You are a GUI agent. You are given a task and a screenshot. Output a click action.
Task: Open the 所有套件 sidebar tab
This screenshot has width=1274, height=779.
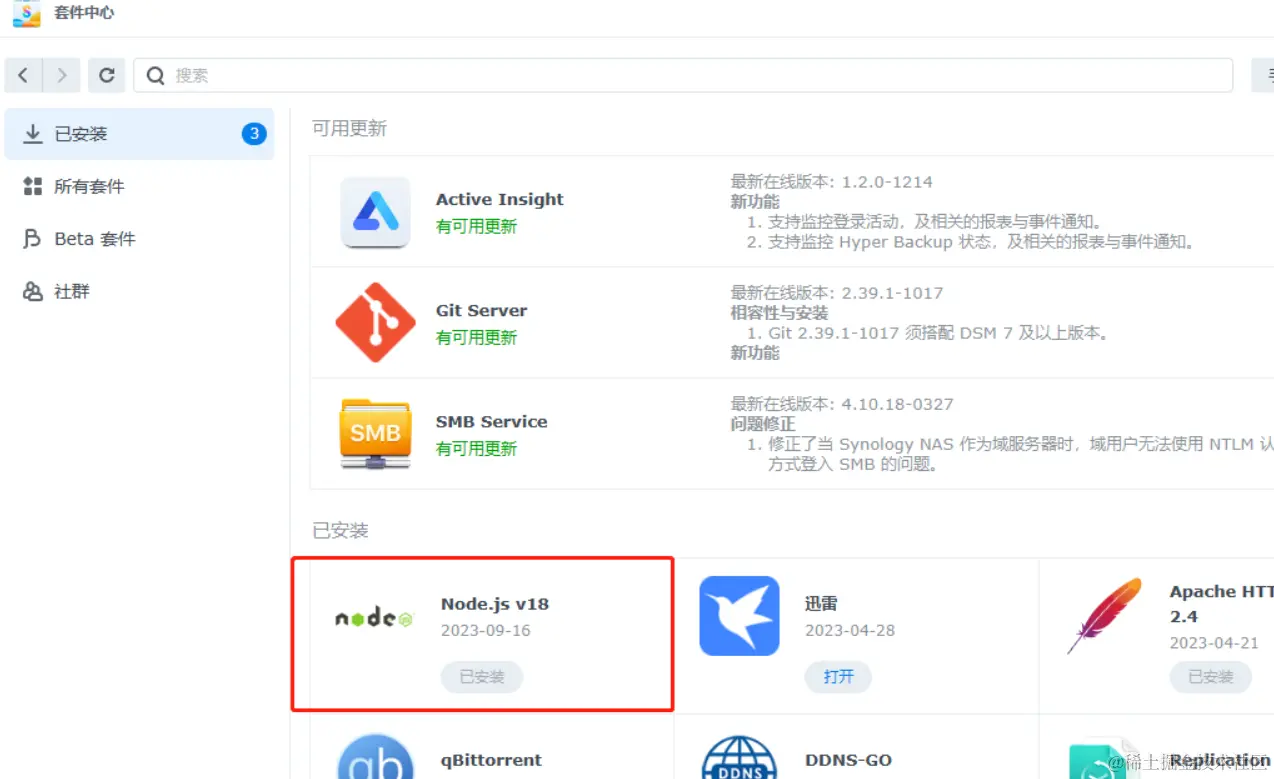(x=139, y=187)
